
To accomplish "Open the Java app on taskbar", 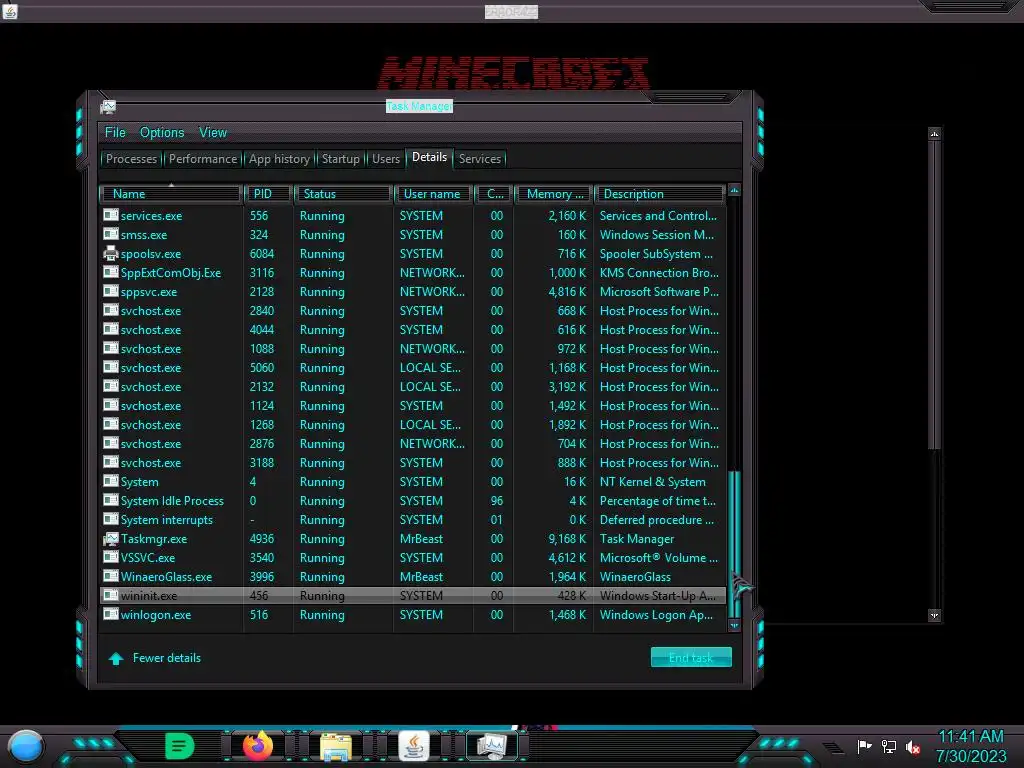I will (x=414, y=746).
